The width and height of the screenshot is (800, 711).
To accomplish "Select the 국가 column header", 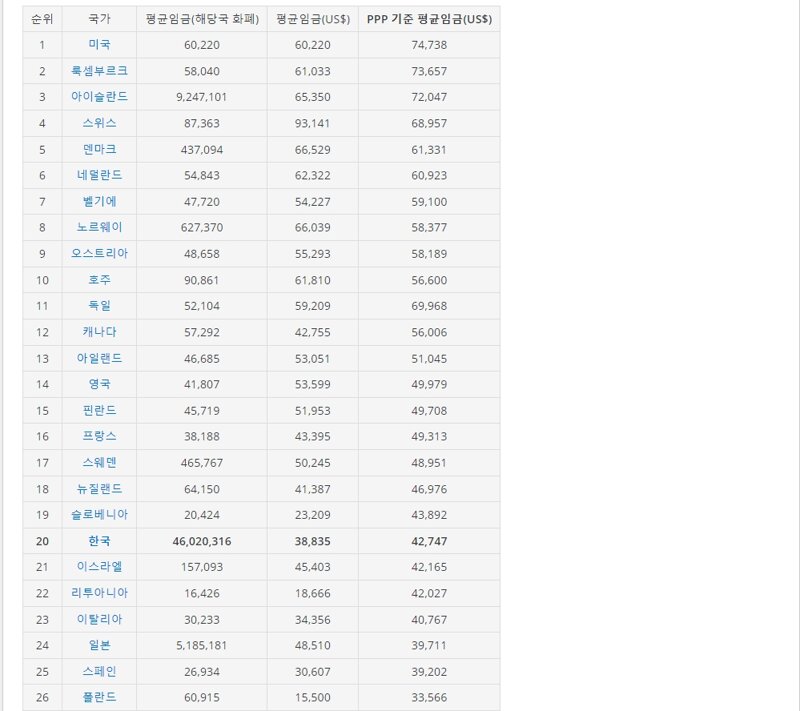I will point(99,19).
